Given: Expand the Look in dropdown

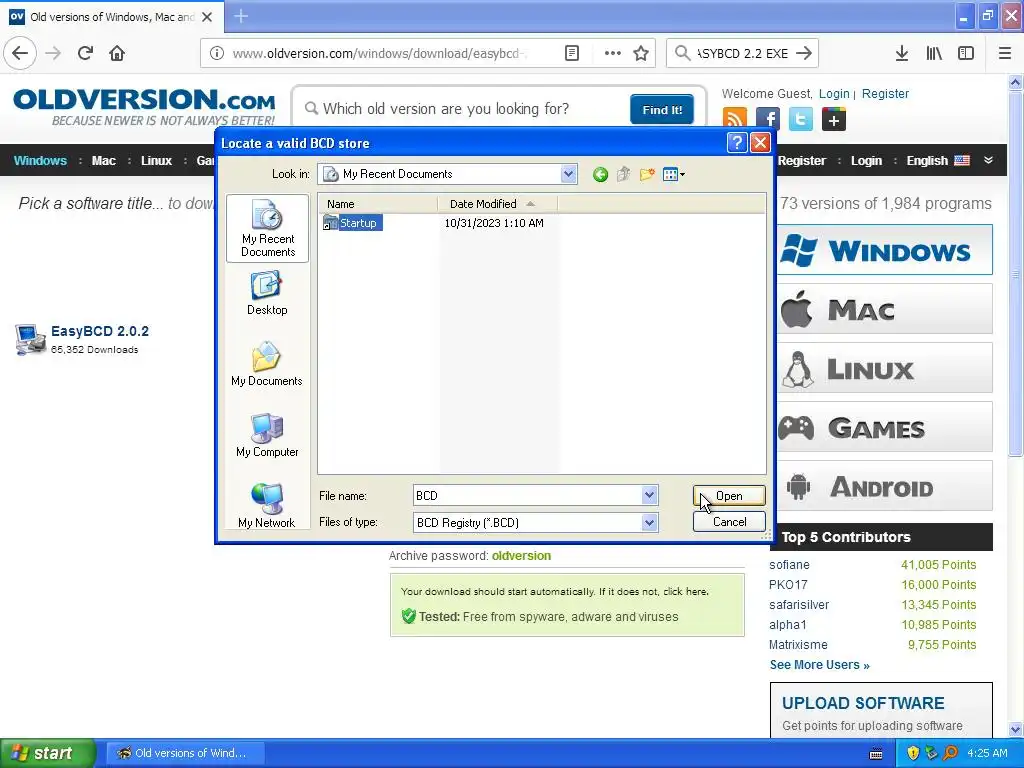Looking at the screenshot, I should tap(568, 174).
